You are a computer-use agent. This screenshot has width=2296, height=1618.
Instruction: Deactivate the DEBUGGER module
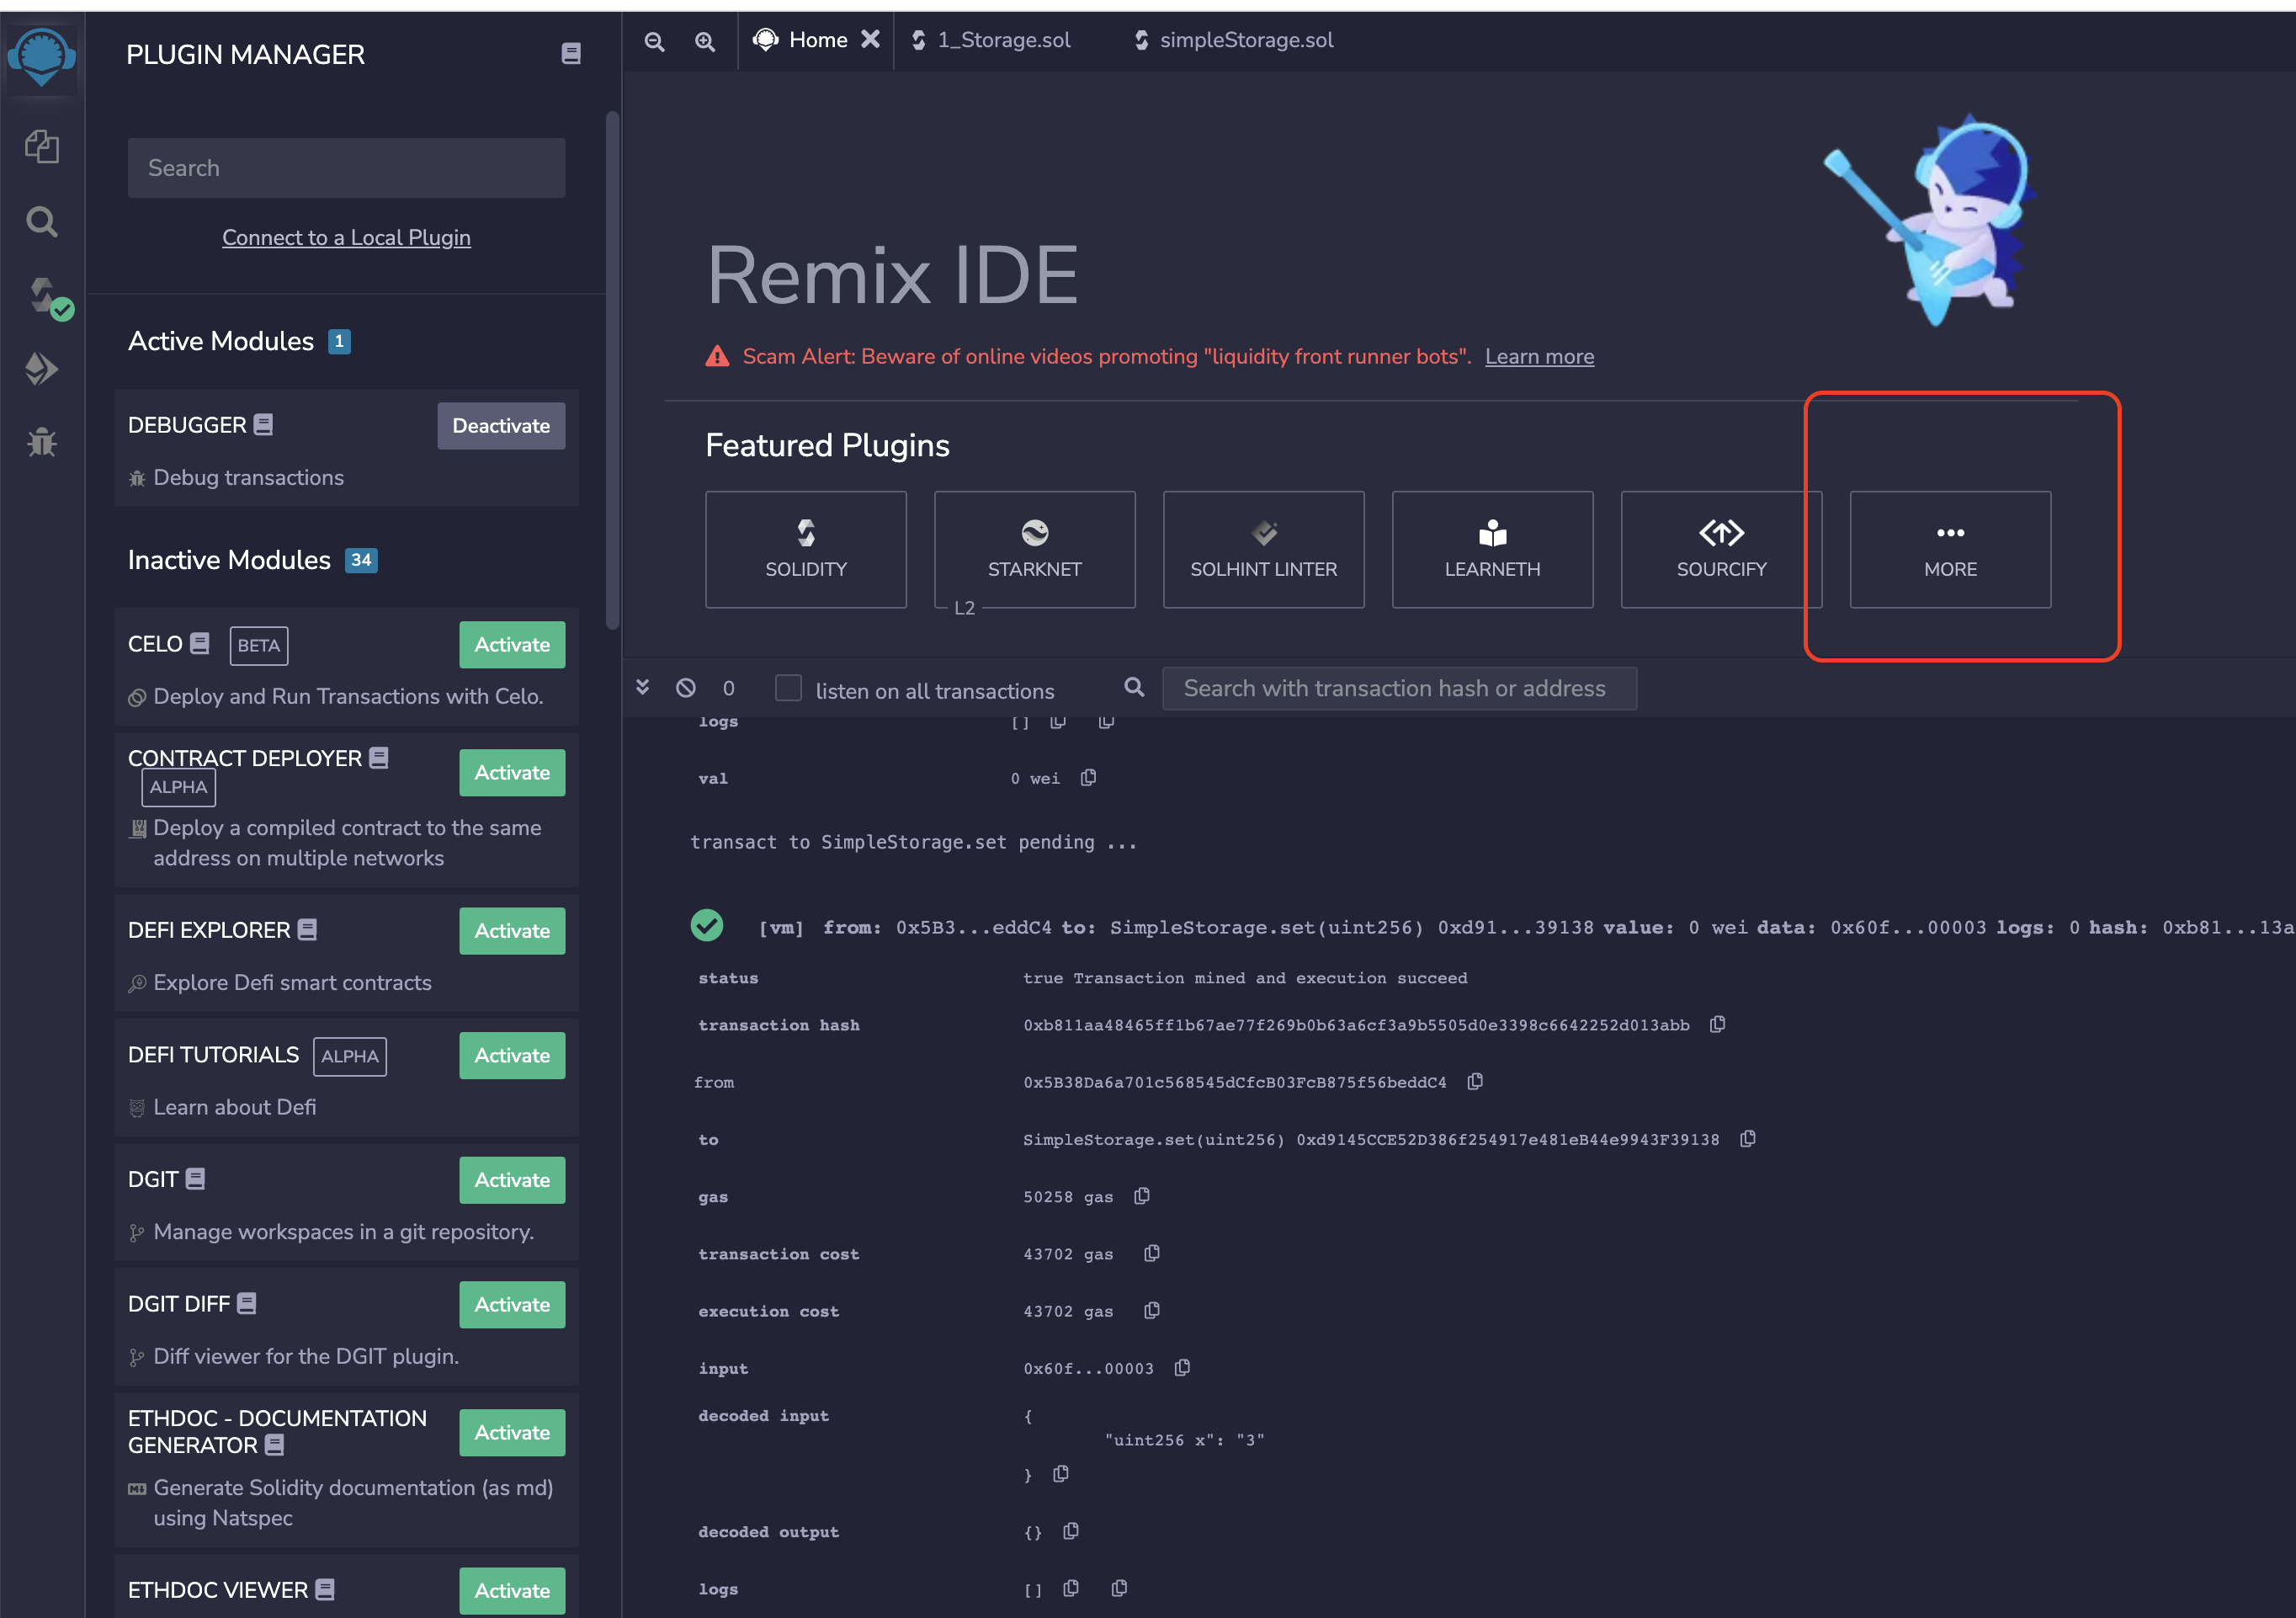click(501, 426)
